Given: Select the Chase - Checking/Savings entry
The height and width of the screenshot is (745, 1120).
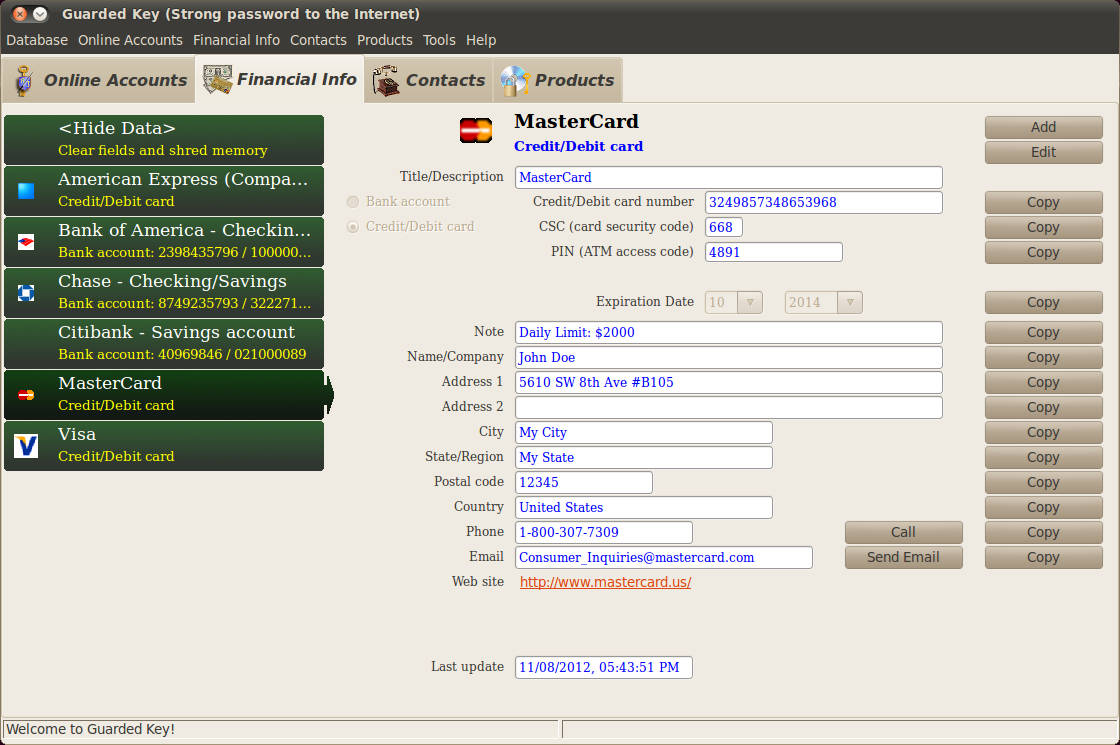Looking at the screenshot, I should 164,293.
